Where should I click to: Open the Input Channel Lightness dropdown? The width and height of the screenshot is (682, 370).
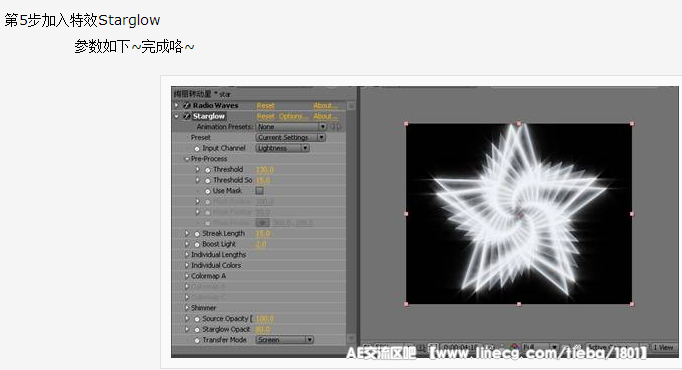point(282,148)
